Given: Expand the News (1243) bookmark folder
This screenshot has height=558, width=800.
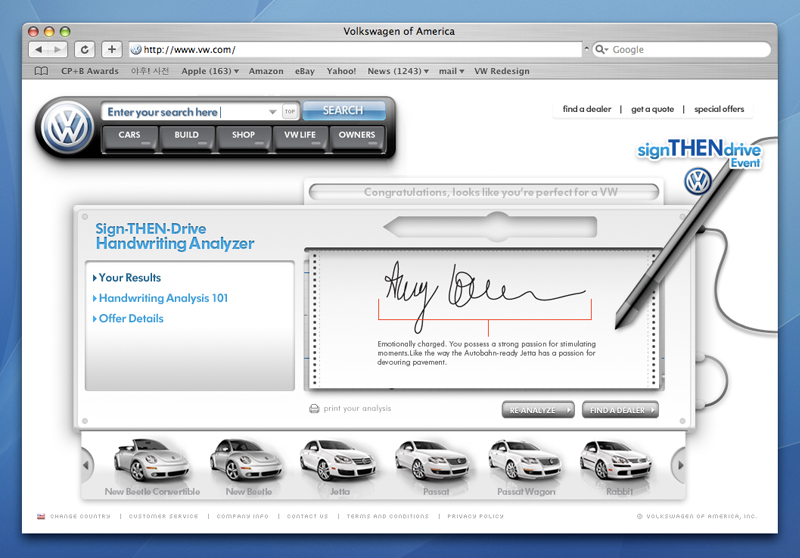Looking at the screenshot, I should coord(398,71).
